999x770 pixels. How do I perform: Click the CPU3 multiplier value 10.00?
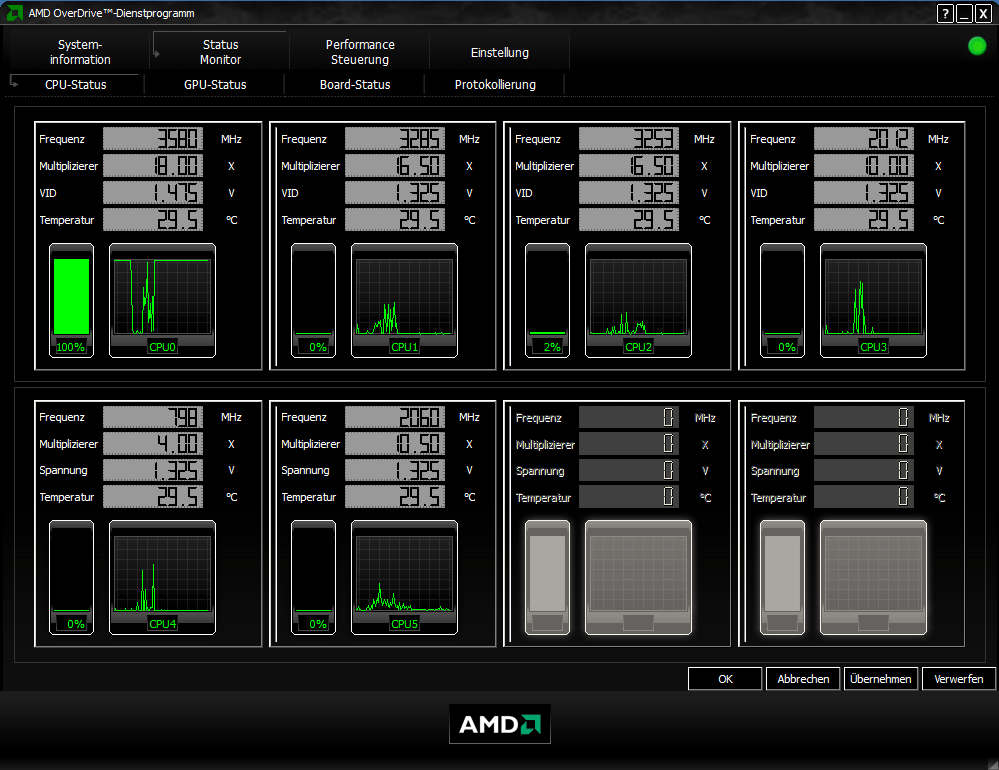(x=864, y=166)
